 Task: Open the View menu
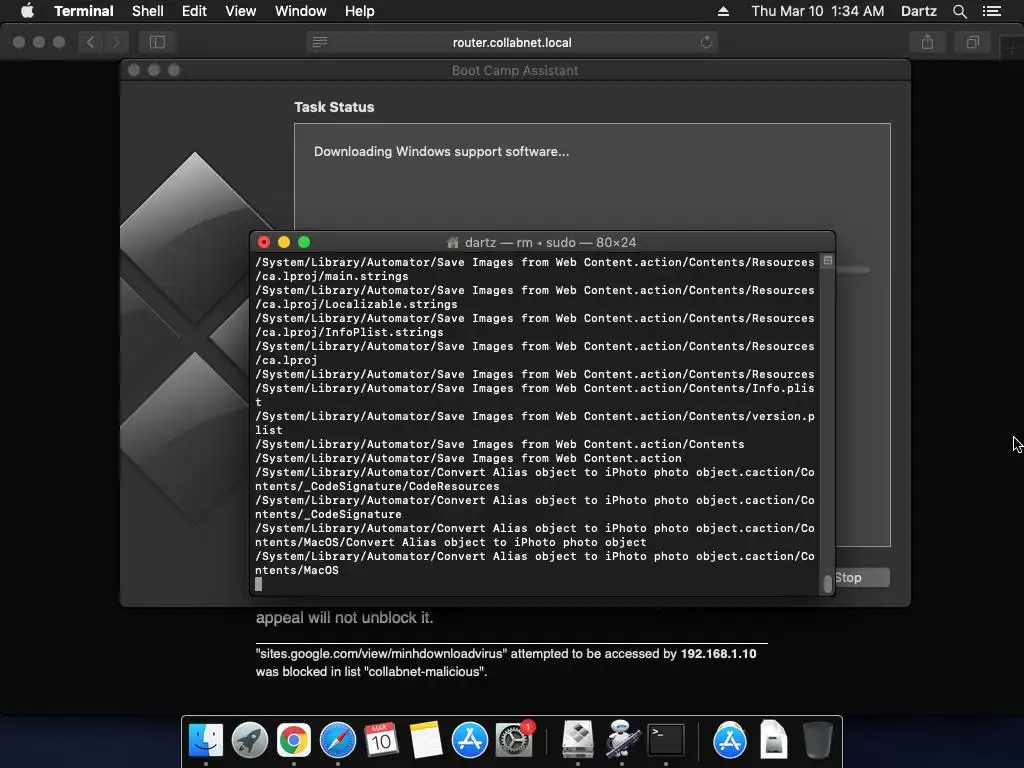[240, 11]
